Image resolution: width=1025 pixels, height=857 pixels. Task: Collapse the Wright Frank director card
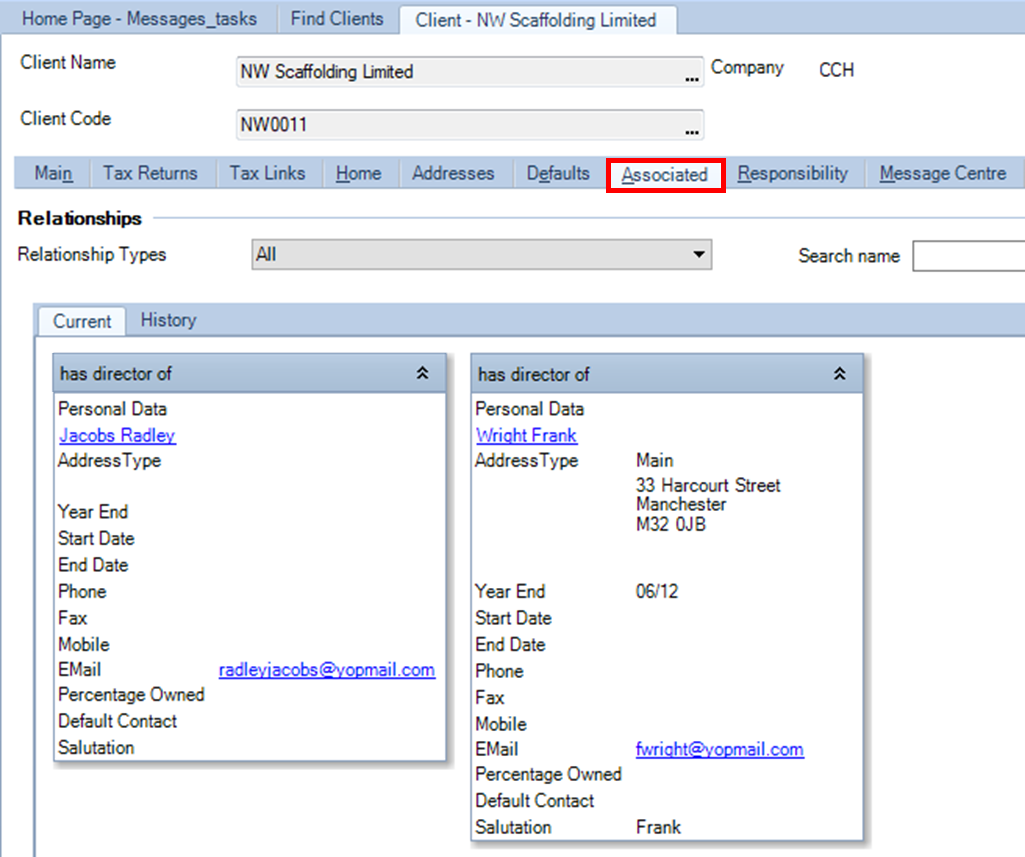(839, 374)
